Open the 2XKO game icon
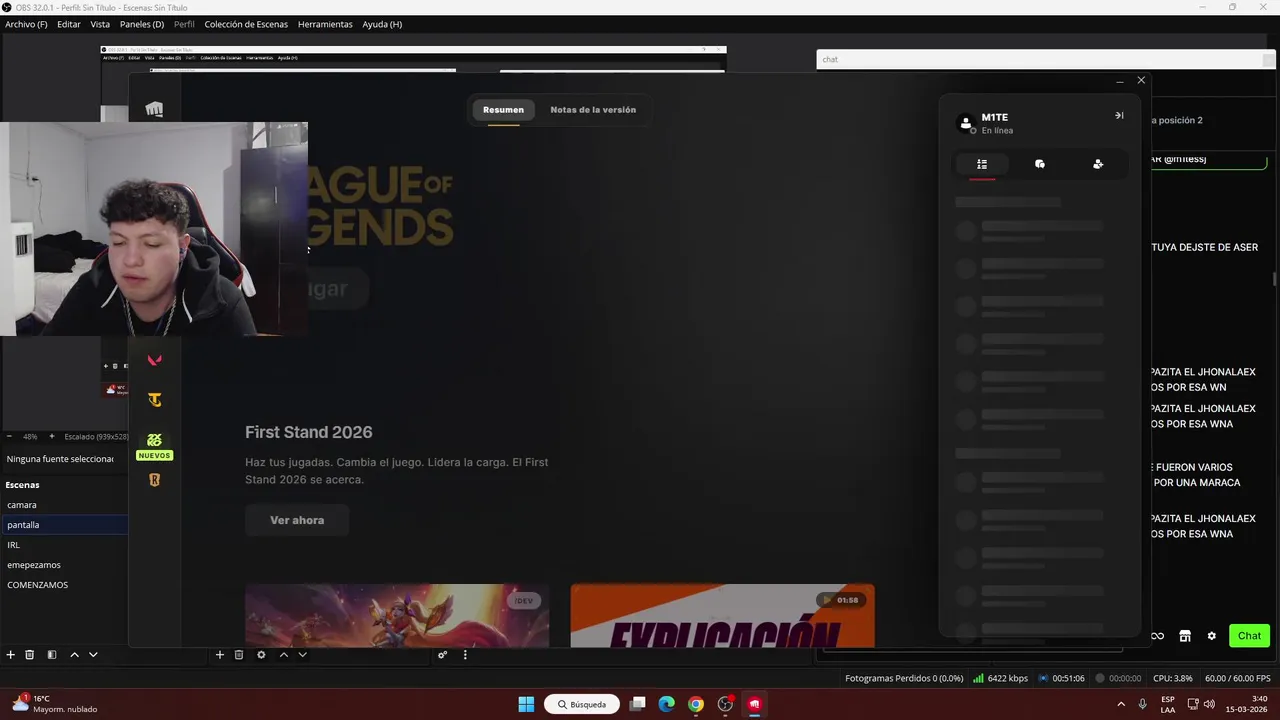Image resolution: width=1280 pixels, height=720 pixels. 154,440
